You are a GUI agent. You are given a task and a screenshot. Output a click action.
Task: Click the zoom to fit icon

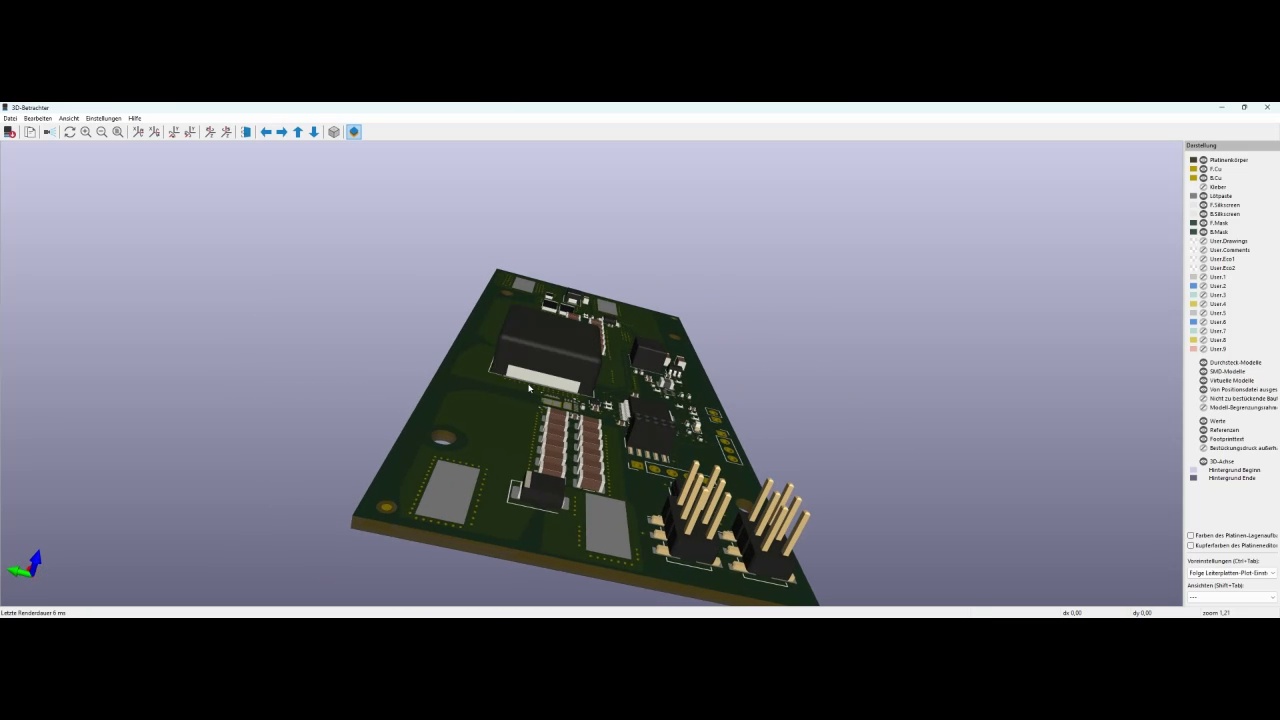[x=118, y=132]
